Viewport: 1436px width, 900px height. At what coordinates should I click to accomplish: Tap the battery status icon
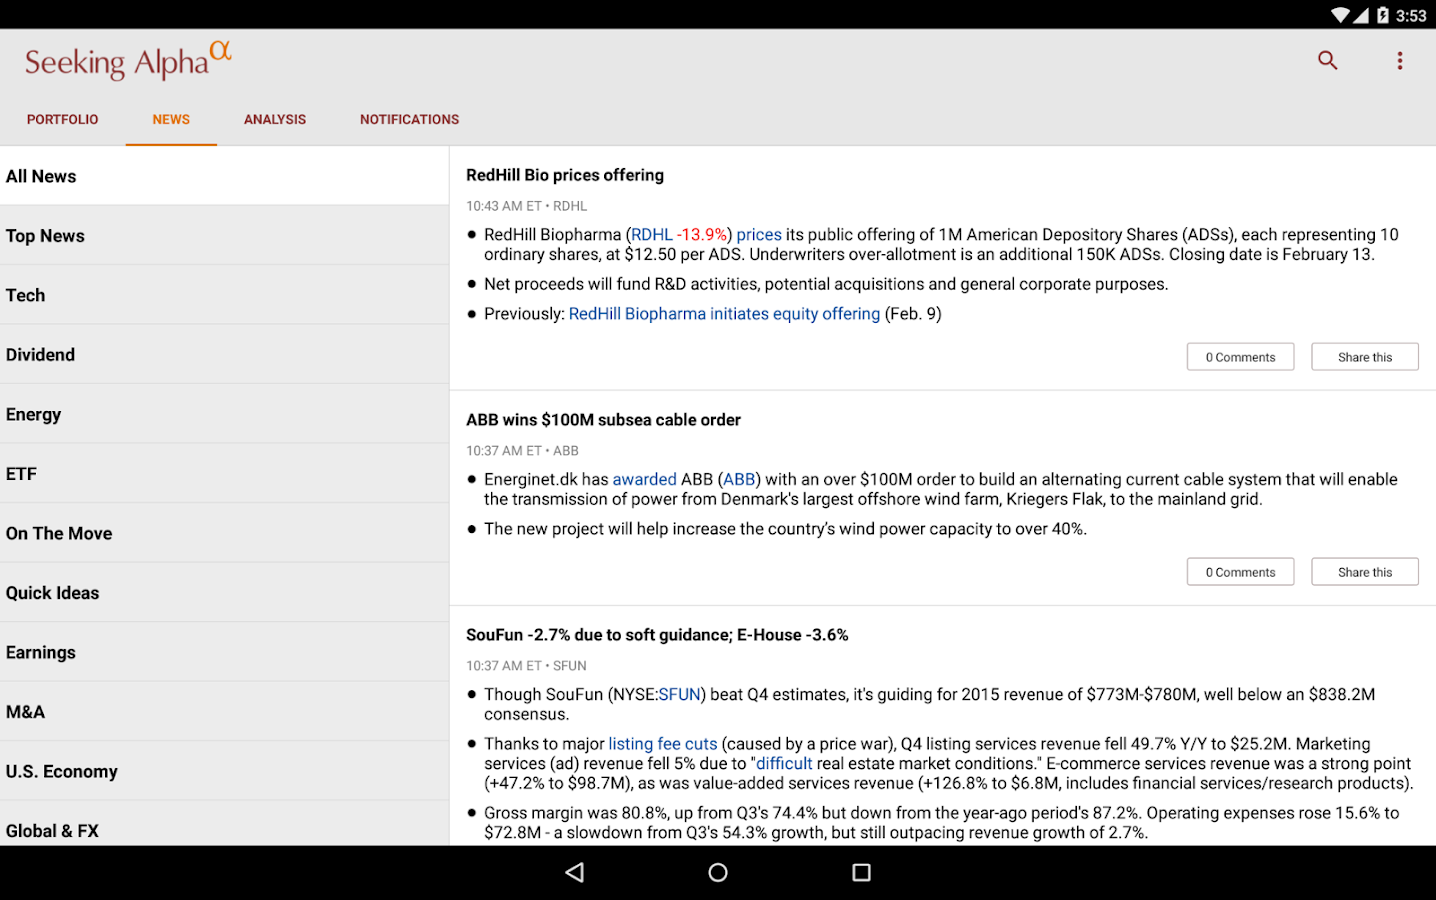(1383, 15)
